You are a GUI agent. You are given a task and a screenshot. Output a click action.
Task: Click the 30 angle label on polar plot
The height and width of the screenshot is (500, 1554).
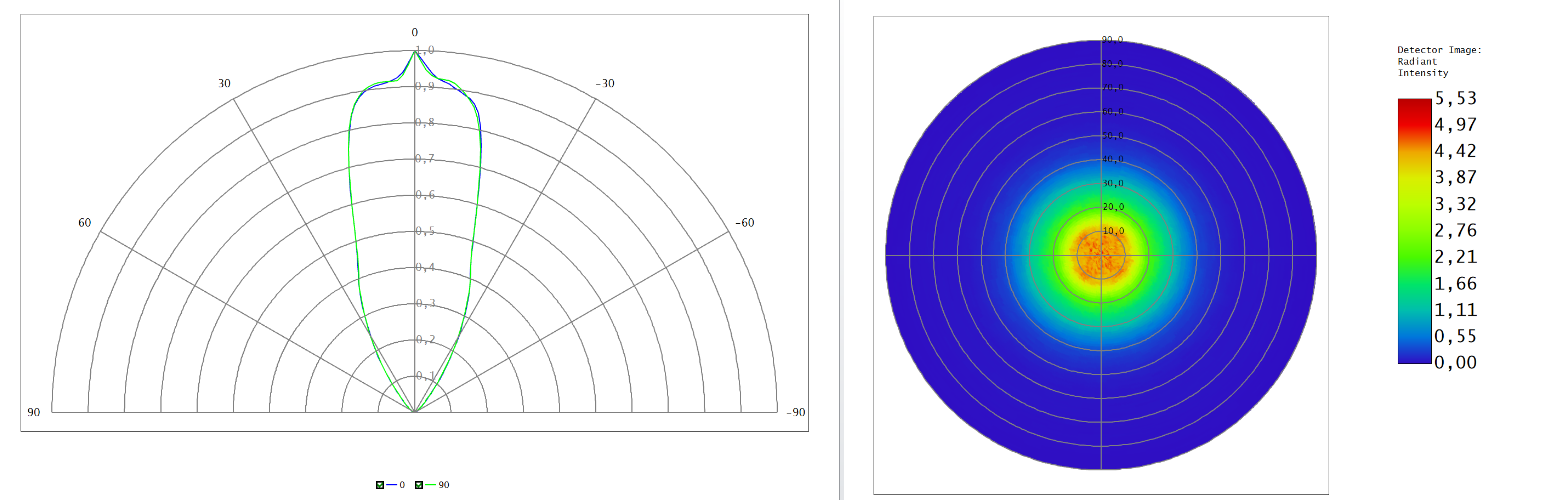pos(224,83)
